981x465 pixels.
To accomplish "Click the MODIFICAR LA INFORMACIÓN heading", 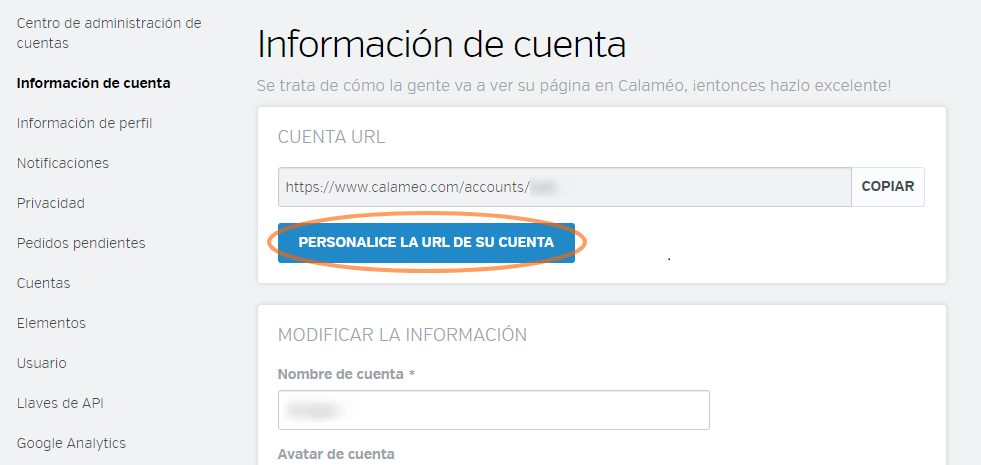I will (x=402, y=334).
